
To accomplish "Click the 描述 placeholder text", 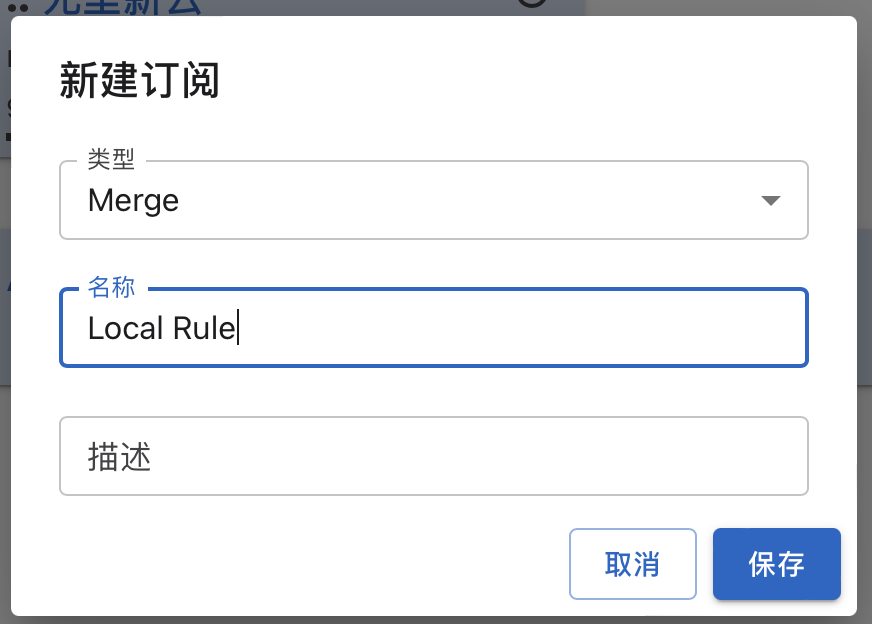I will (120, 457).
